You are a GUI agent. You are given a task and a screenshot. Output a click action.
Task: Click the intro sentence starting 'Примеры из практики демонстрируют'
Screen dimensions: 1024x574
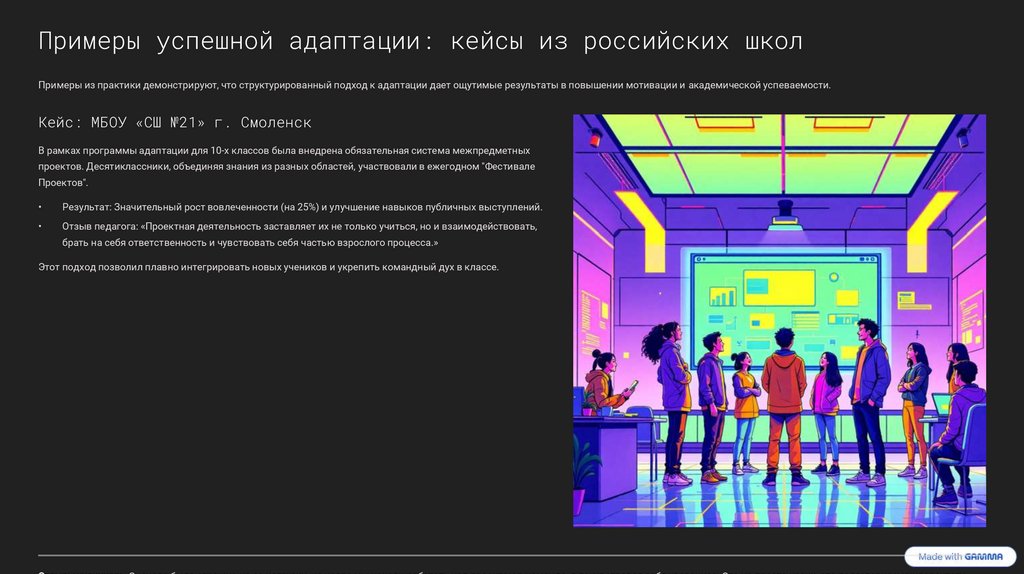coord(434,85)
